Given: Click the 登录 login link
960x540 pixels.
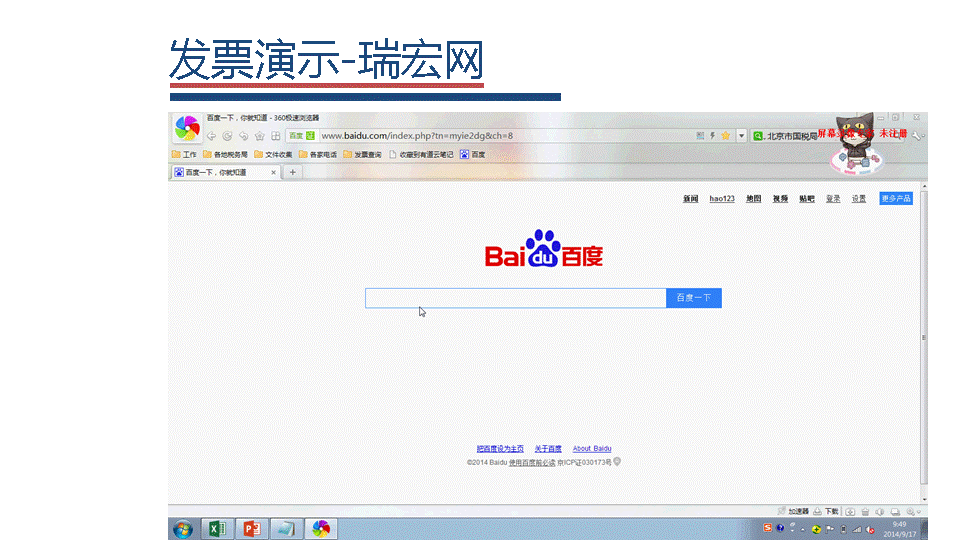Looking at the screenshot, I should coord(833,199).
